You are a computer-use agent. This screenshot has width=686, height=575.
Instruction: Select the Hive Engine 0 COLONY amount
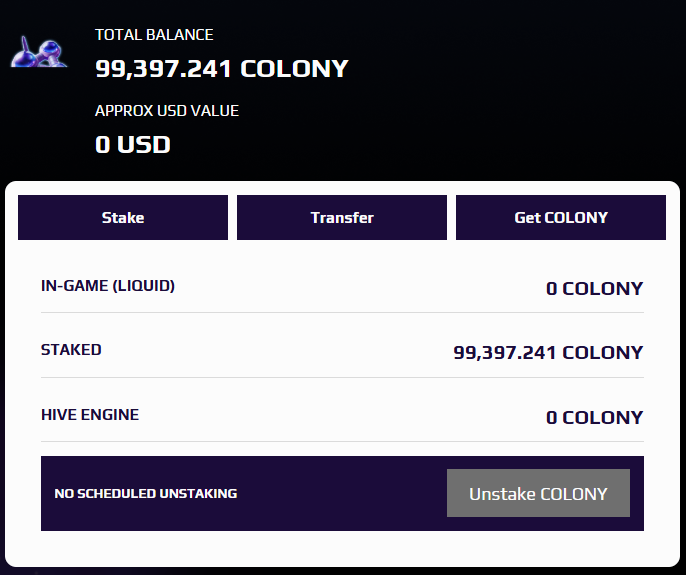point(594,417)
